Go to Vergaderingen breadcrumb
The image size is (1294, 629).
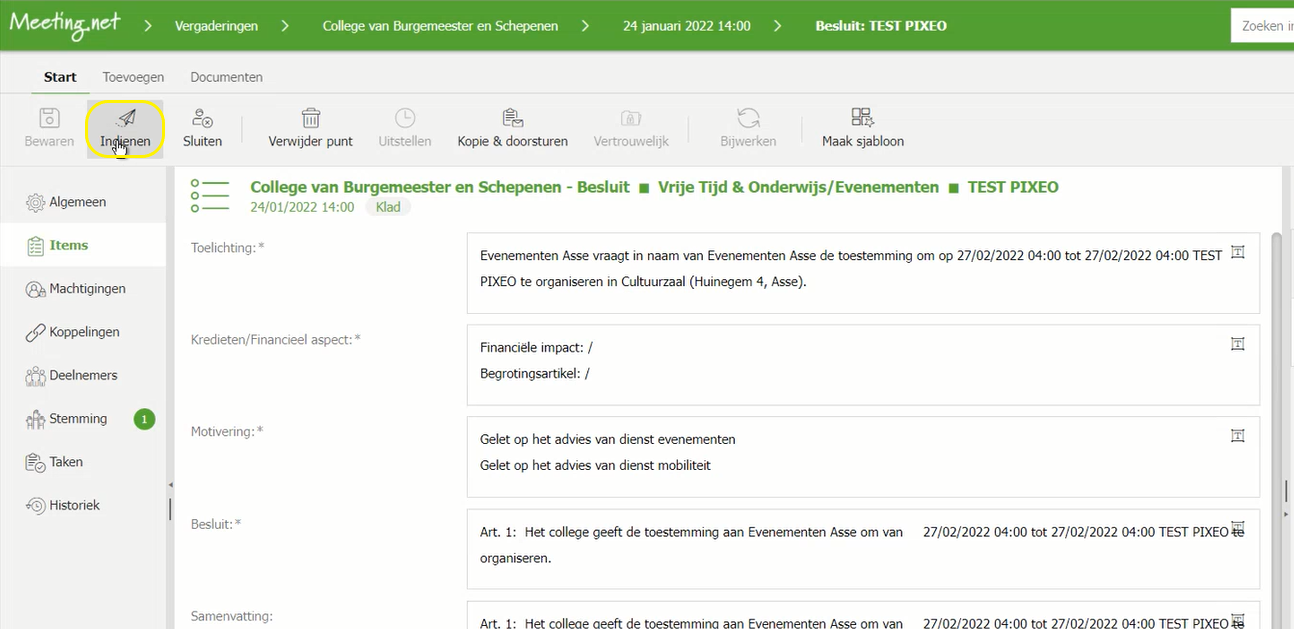coord(214,26)
